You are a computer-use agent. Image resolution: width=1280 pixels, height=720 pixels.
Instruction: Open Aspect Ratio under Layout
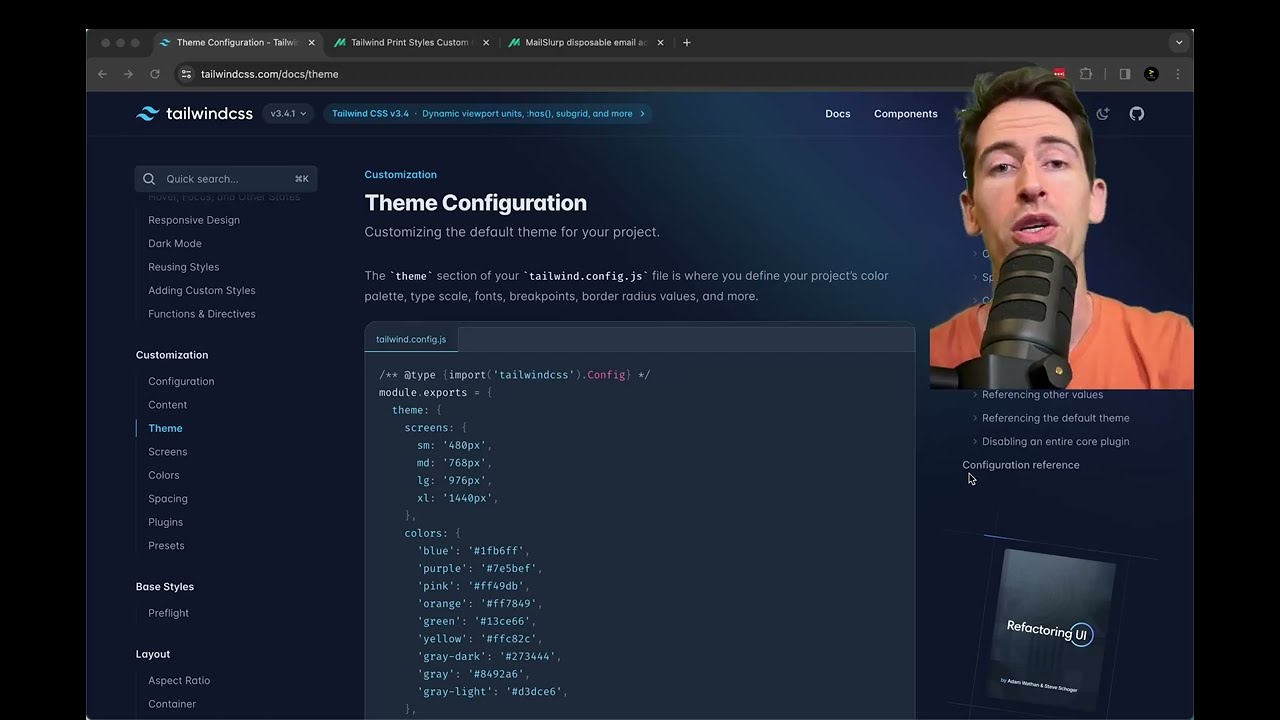click(179, 681)
